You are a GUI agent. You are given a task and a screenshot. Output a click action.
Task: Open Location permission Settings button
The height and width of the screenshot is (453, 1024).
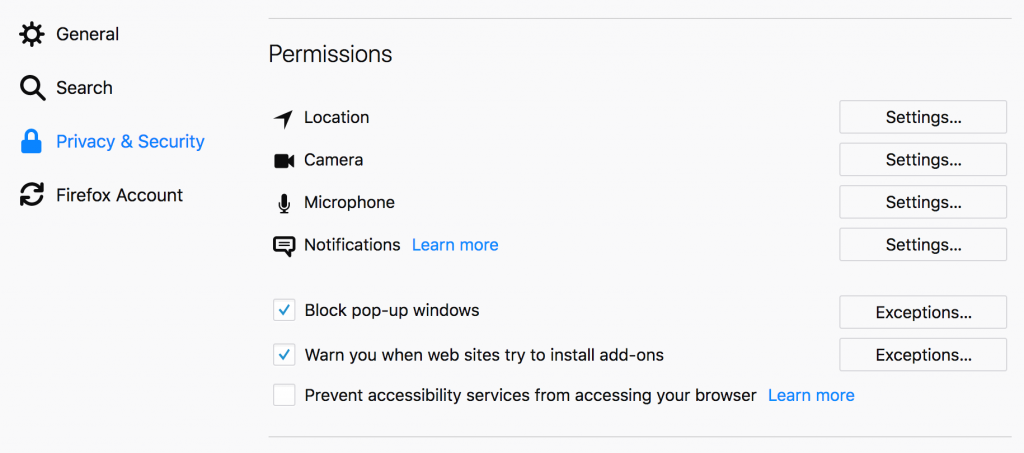(x=922, y=117)
